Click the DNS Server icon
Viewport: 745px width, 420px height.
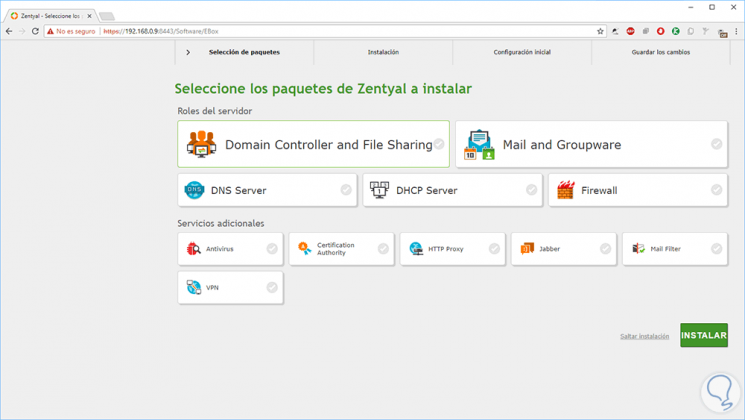coord(194,190)
